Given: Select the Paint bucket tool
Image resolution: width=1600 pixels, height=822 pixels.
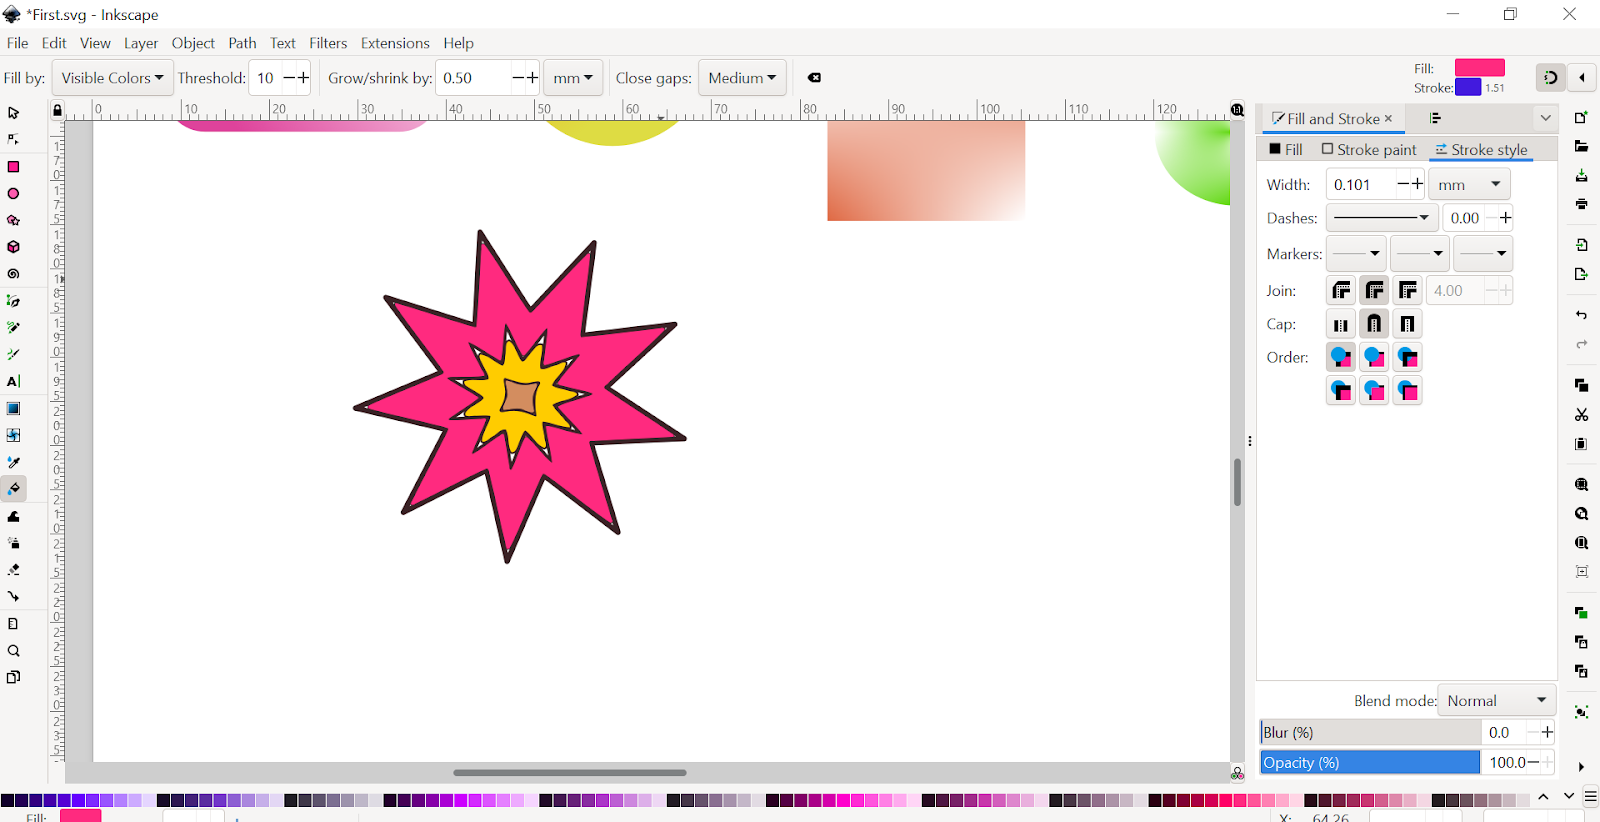Looking at the screenshot, I should pos(13,489).
